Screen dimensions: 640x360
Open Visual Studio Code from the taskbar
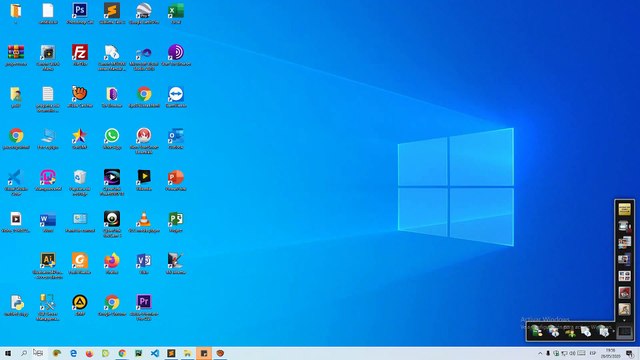[155, 353]
